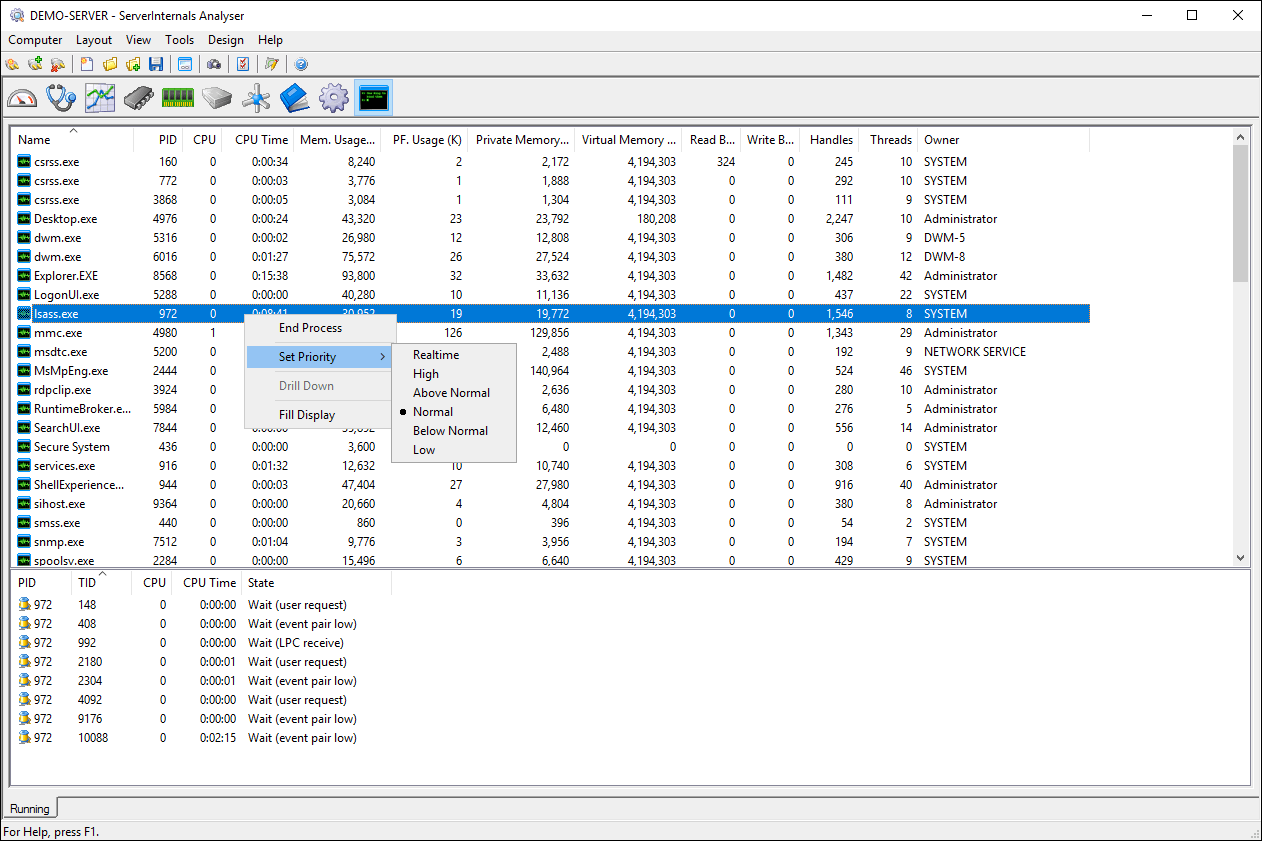
Task: Open the network hub view
Action: (x=256, y=98)
